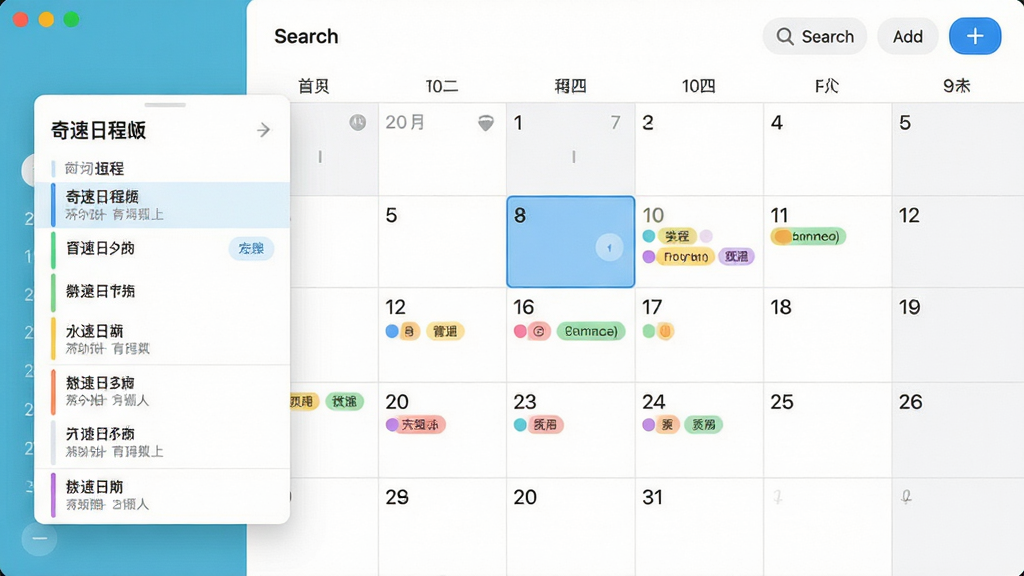Click the blue plus button
Screen dimensions: 1024x576
(x=974, y=36)
